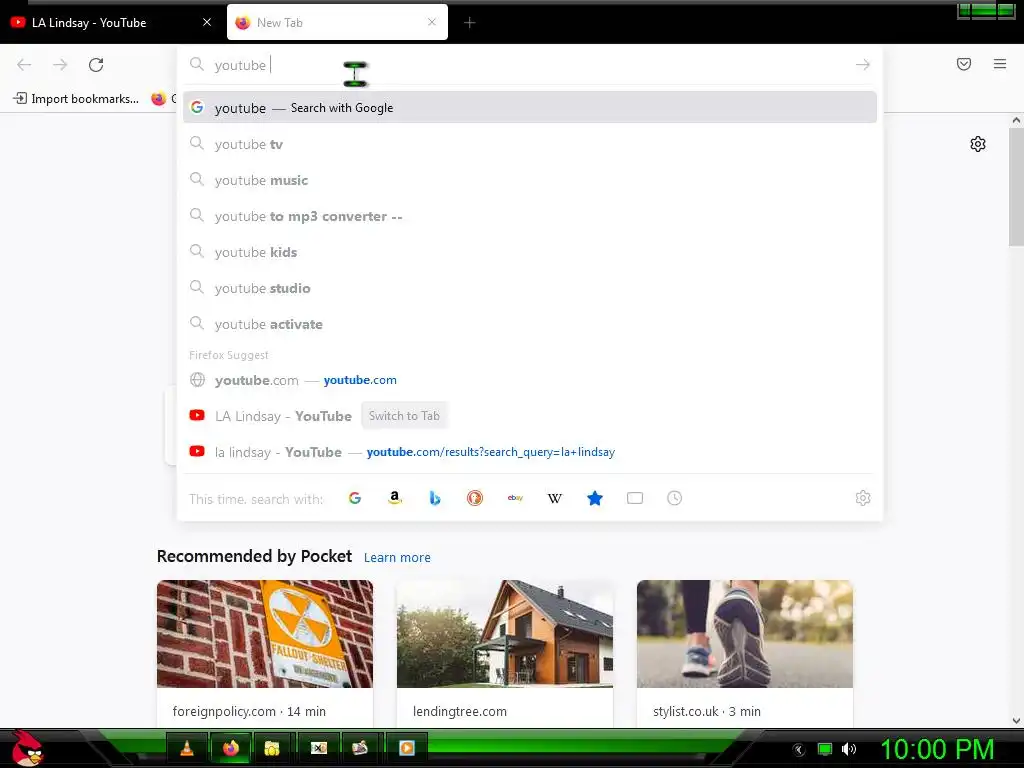Select 'youtube studio' suggestion
The image size is (1024, 768).
(530, 288)
